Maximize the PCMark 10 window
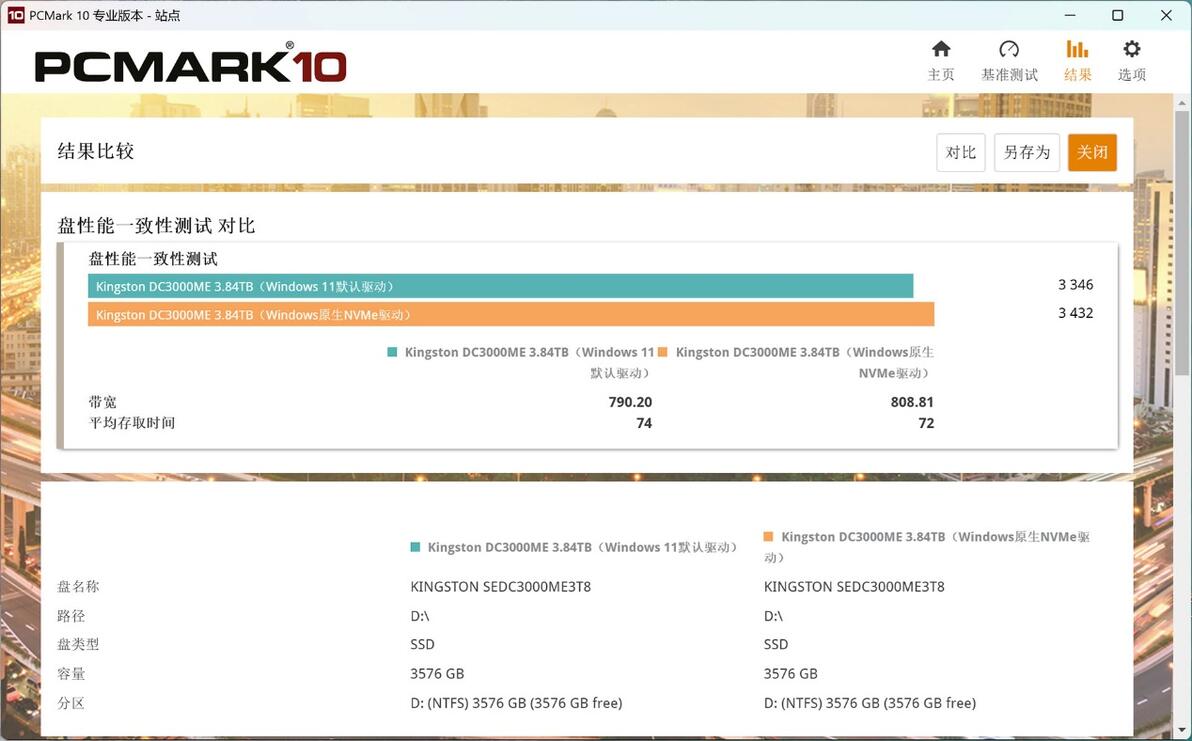1192x741 pixels. pos(1118,15)
